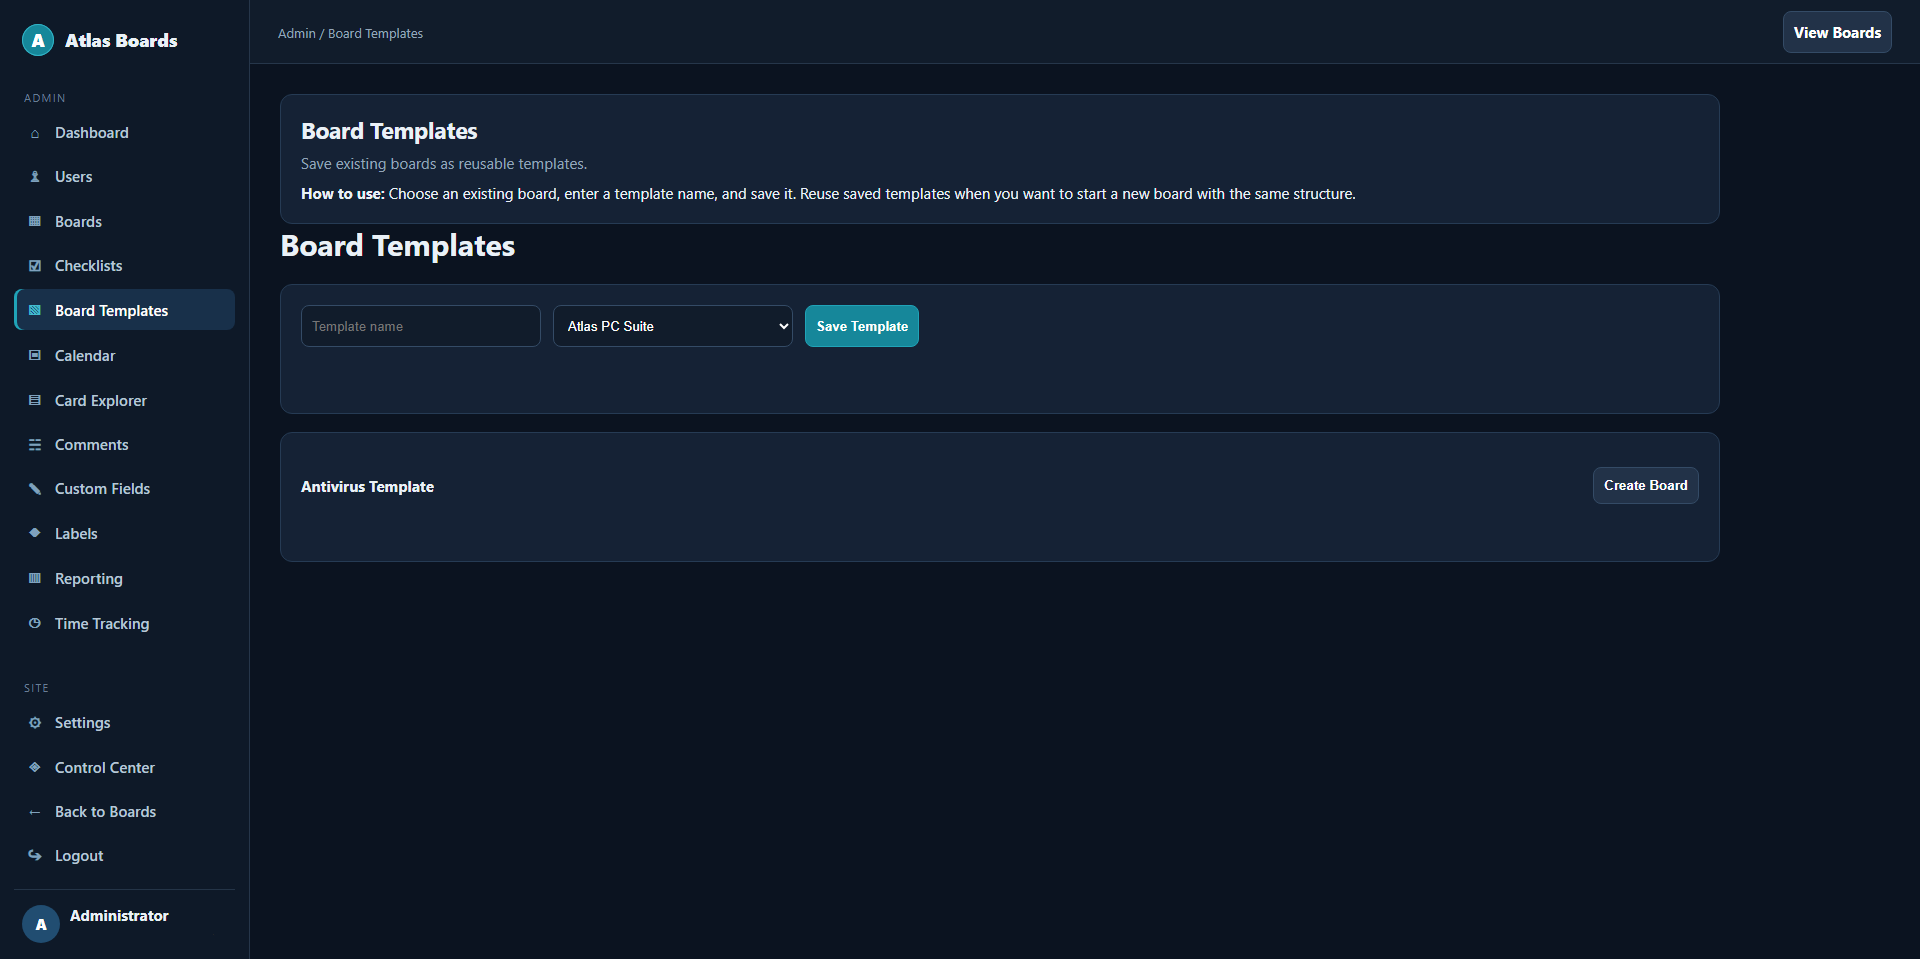Select Custom Fields in sidebar
The width and height of the screenshot is (1920, 959).
coord(125,489)
